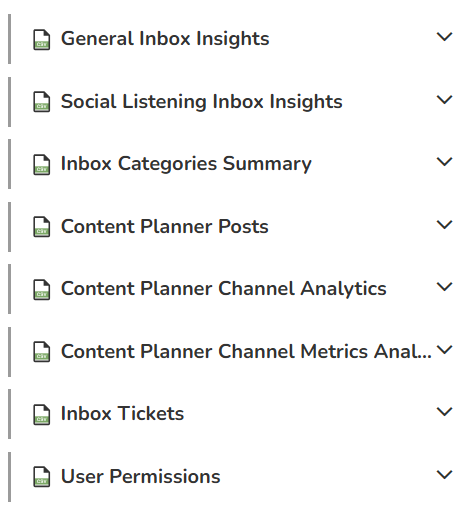
Task: Expand the User Permissions chevron
Action: [444, 474]
